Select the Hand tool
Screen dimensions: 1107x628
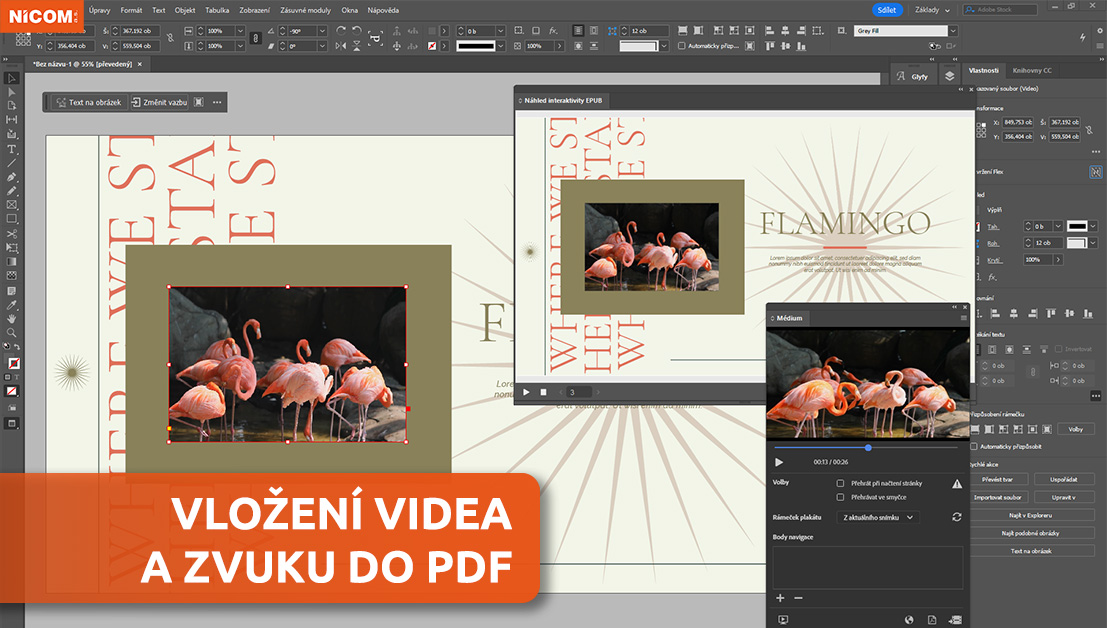12,318
